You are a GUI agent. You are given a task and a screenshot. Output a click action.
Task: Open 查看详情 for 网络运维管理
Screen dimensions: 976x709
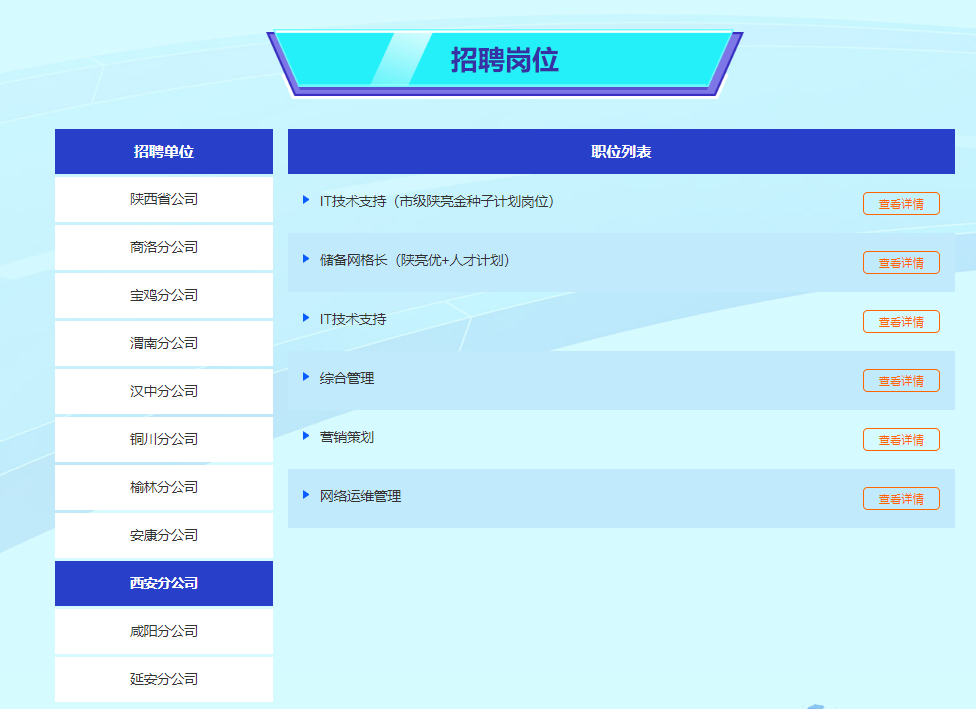point(901,499)
